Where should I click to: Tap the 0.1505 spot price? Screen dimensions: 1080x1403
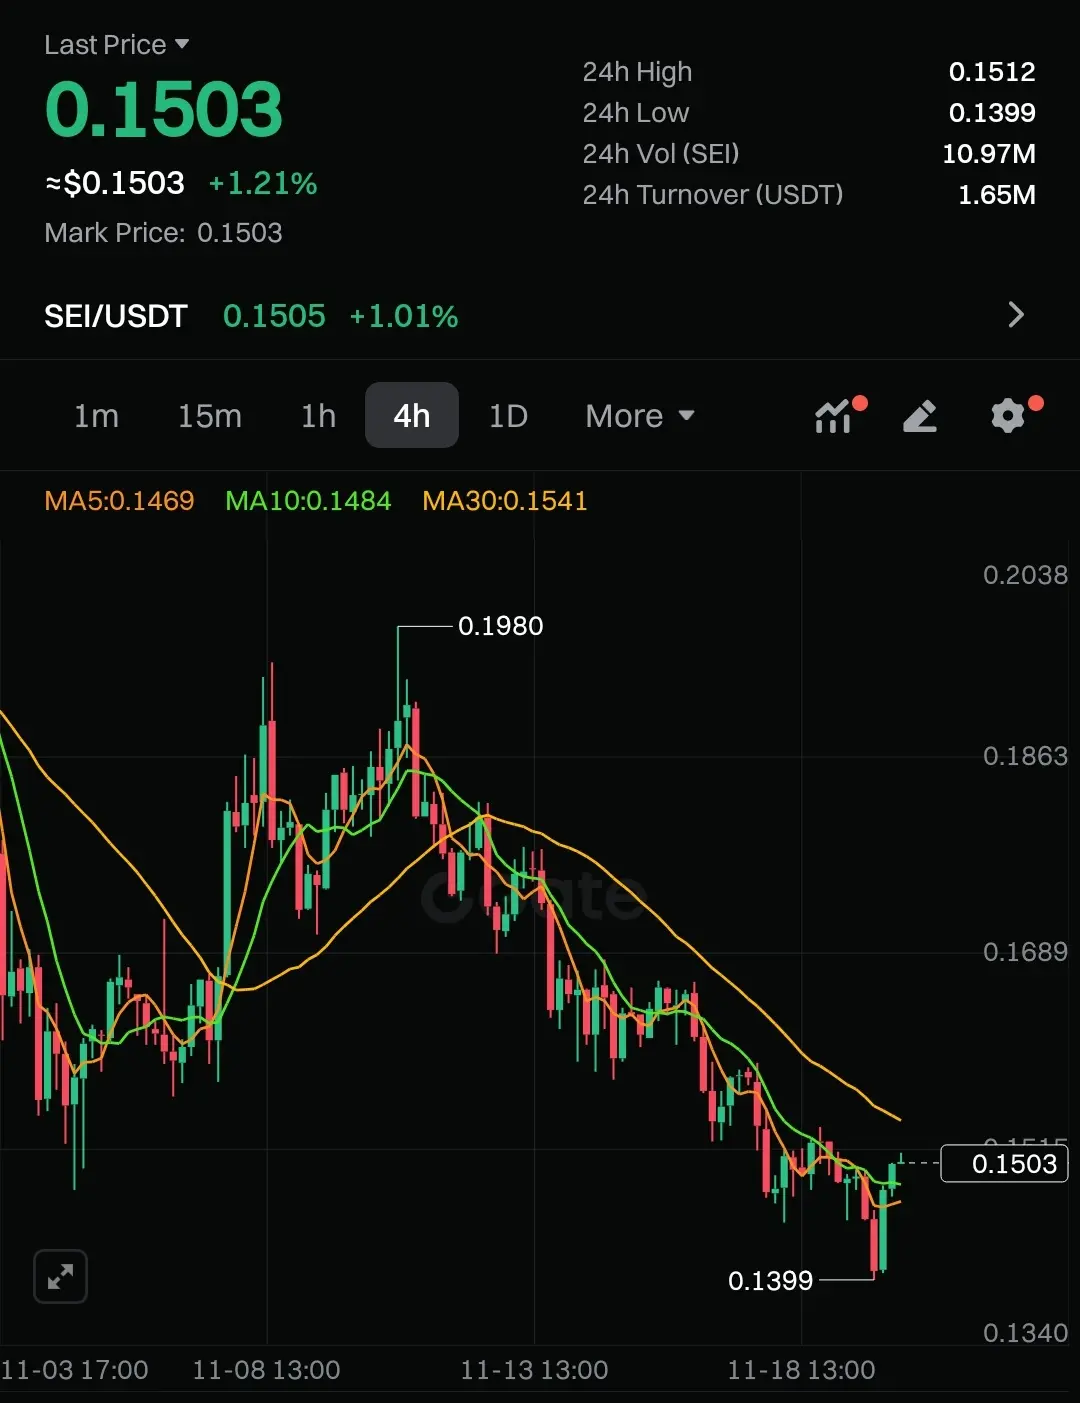[x=274, y=316]
